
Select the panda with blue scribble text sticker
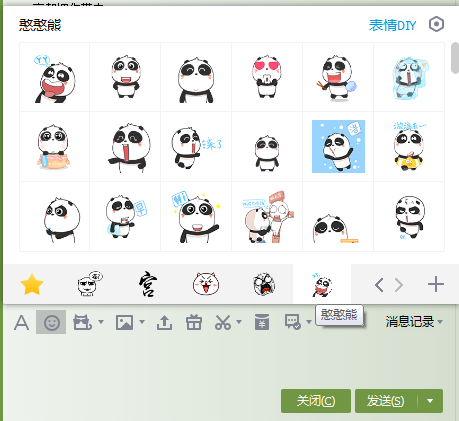pos(196,147)
